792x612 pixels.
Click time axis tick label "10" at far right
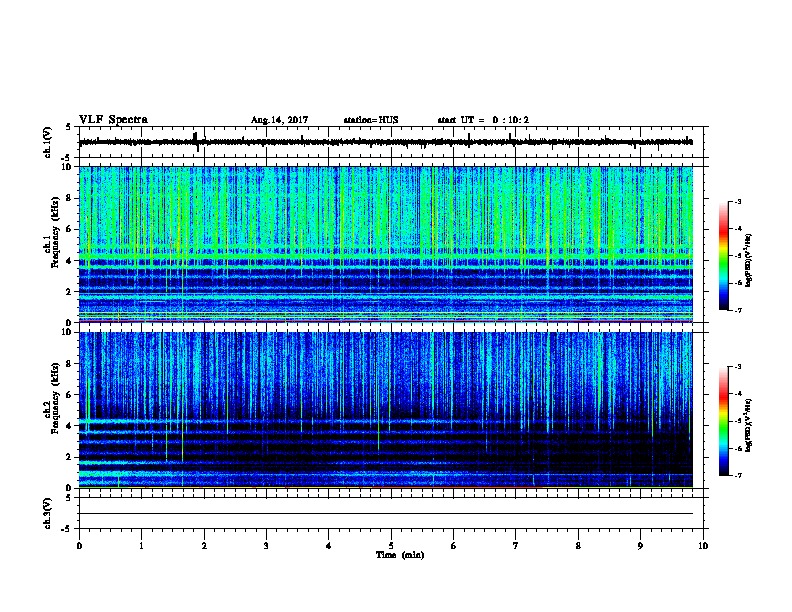pyautogui.click(x=703, y=546)
